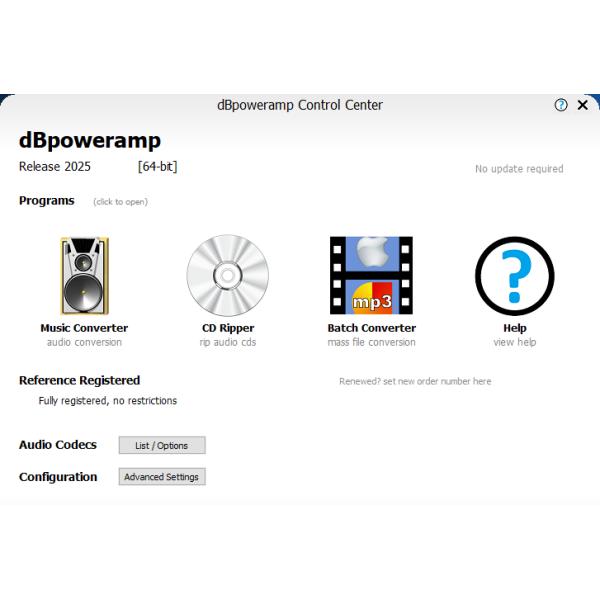Click the 'audio conversion' subtitle text

click(x=84, y=342)
